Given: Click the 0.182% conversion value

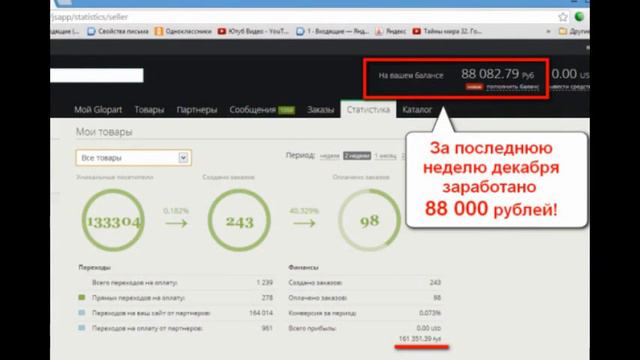Looking at the screenshot, I should [x=176, y=211].
